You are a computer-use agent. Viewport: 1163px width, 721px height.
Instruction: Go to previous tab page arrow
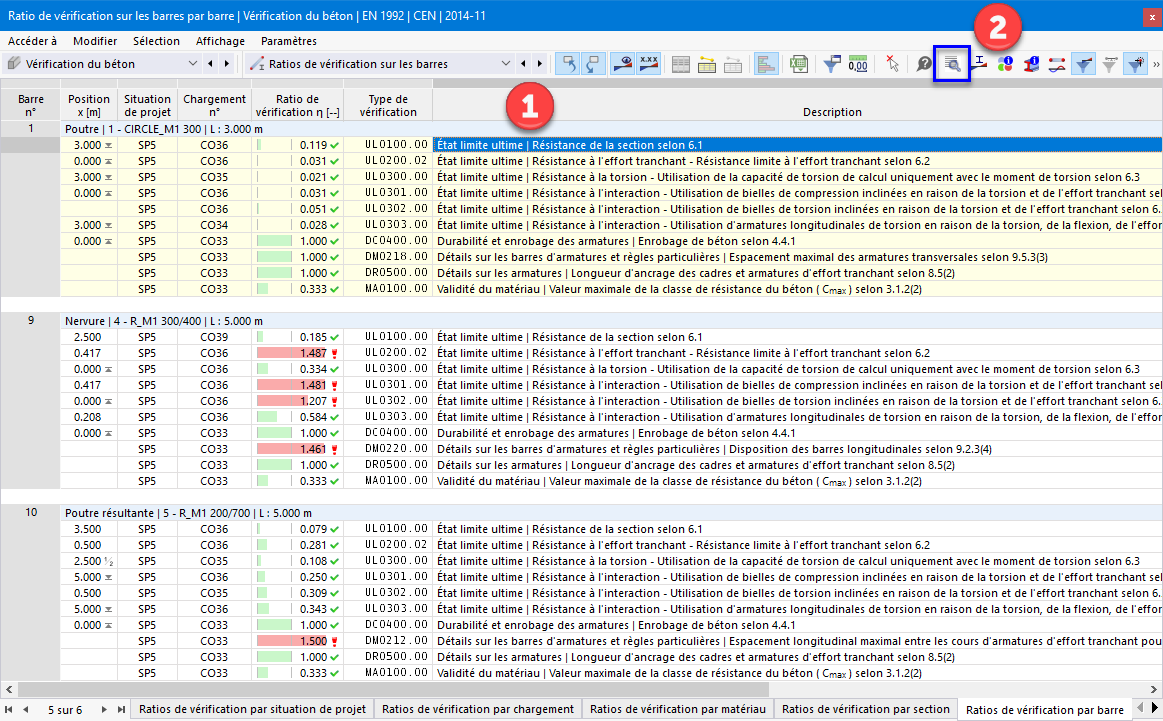coord(26,710)
